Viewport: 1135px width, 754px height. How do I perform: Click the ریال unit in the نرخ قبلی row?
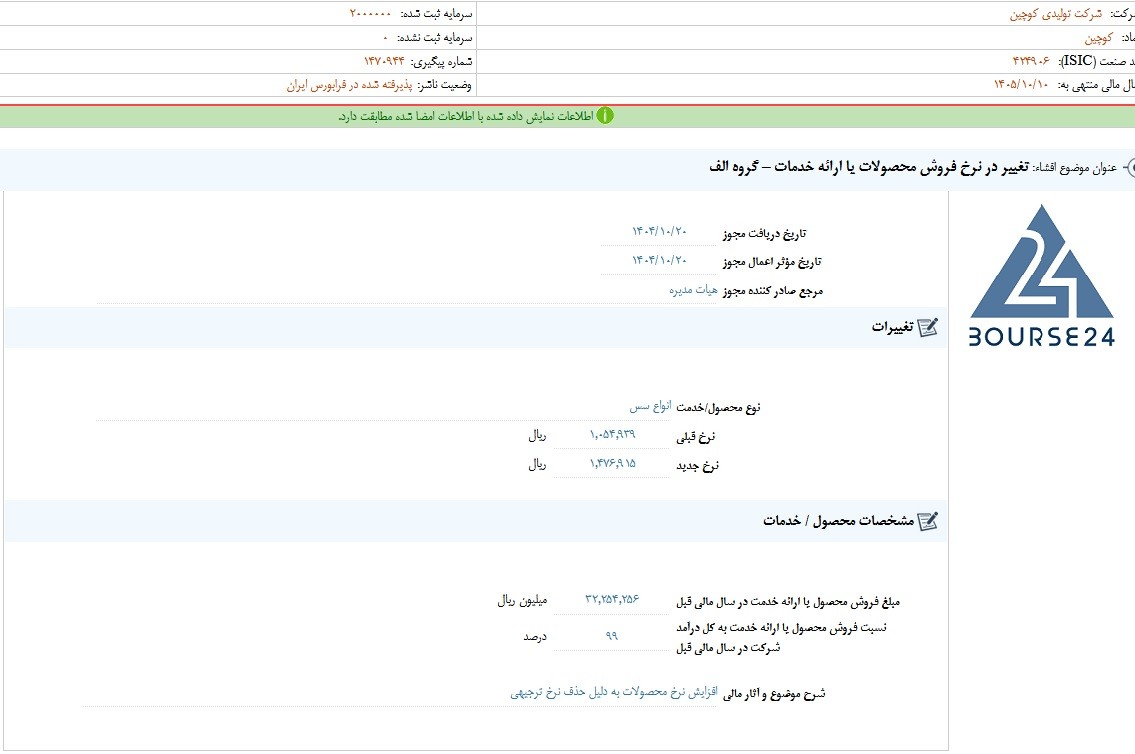(537, 436)
